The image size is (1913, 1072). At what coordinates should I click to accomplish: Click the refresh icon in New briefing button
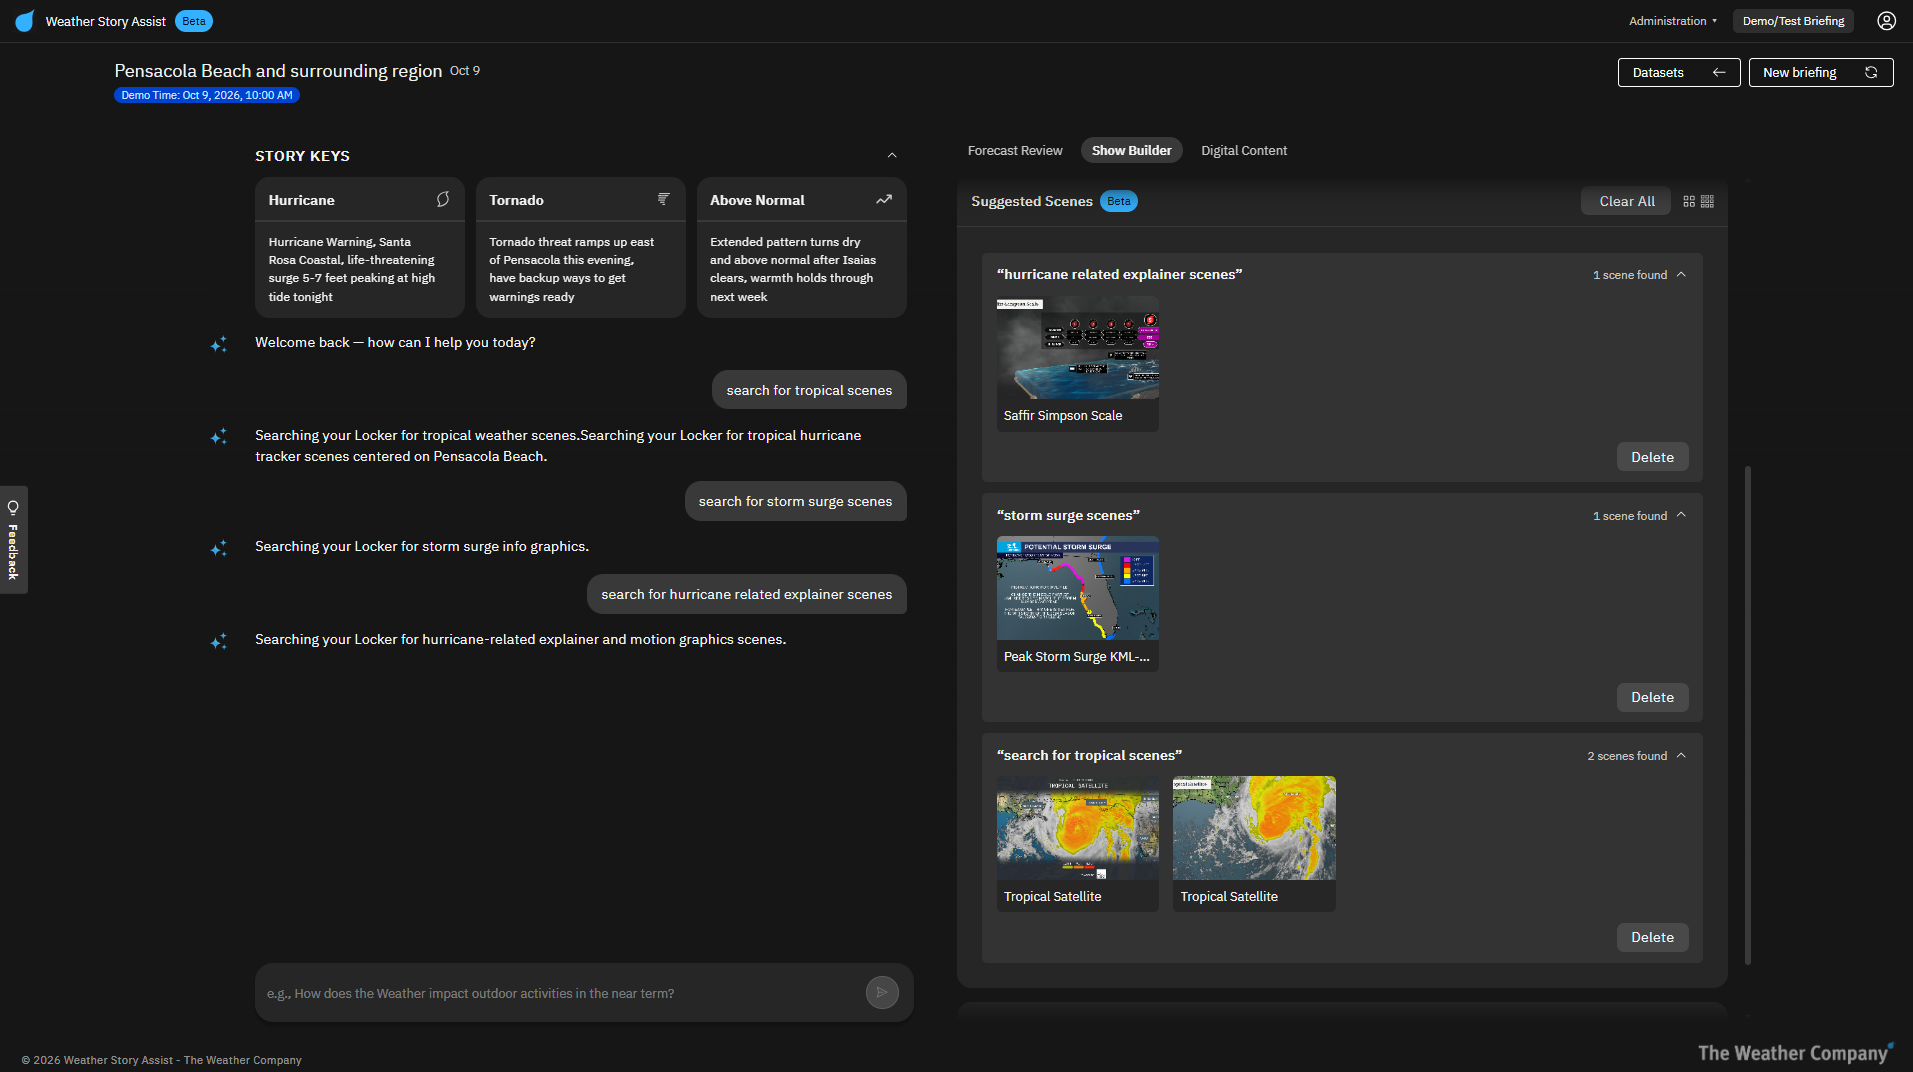pyautogui.click(x=1871, y=72)
